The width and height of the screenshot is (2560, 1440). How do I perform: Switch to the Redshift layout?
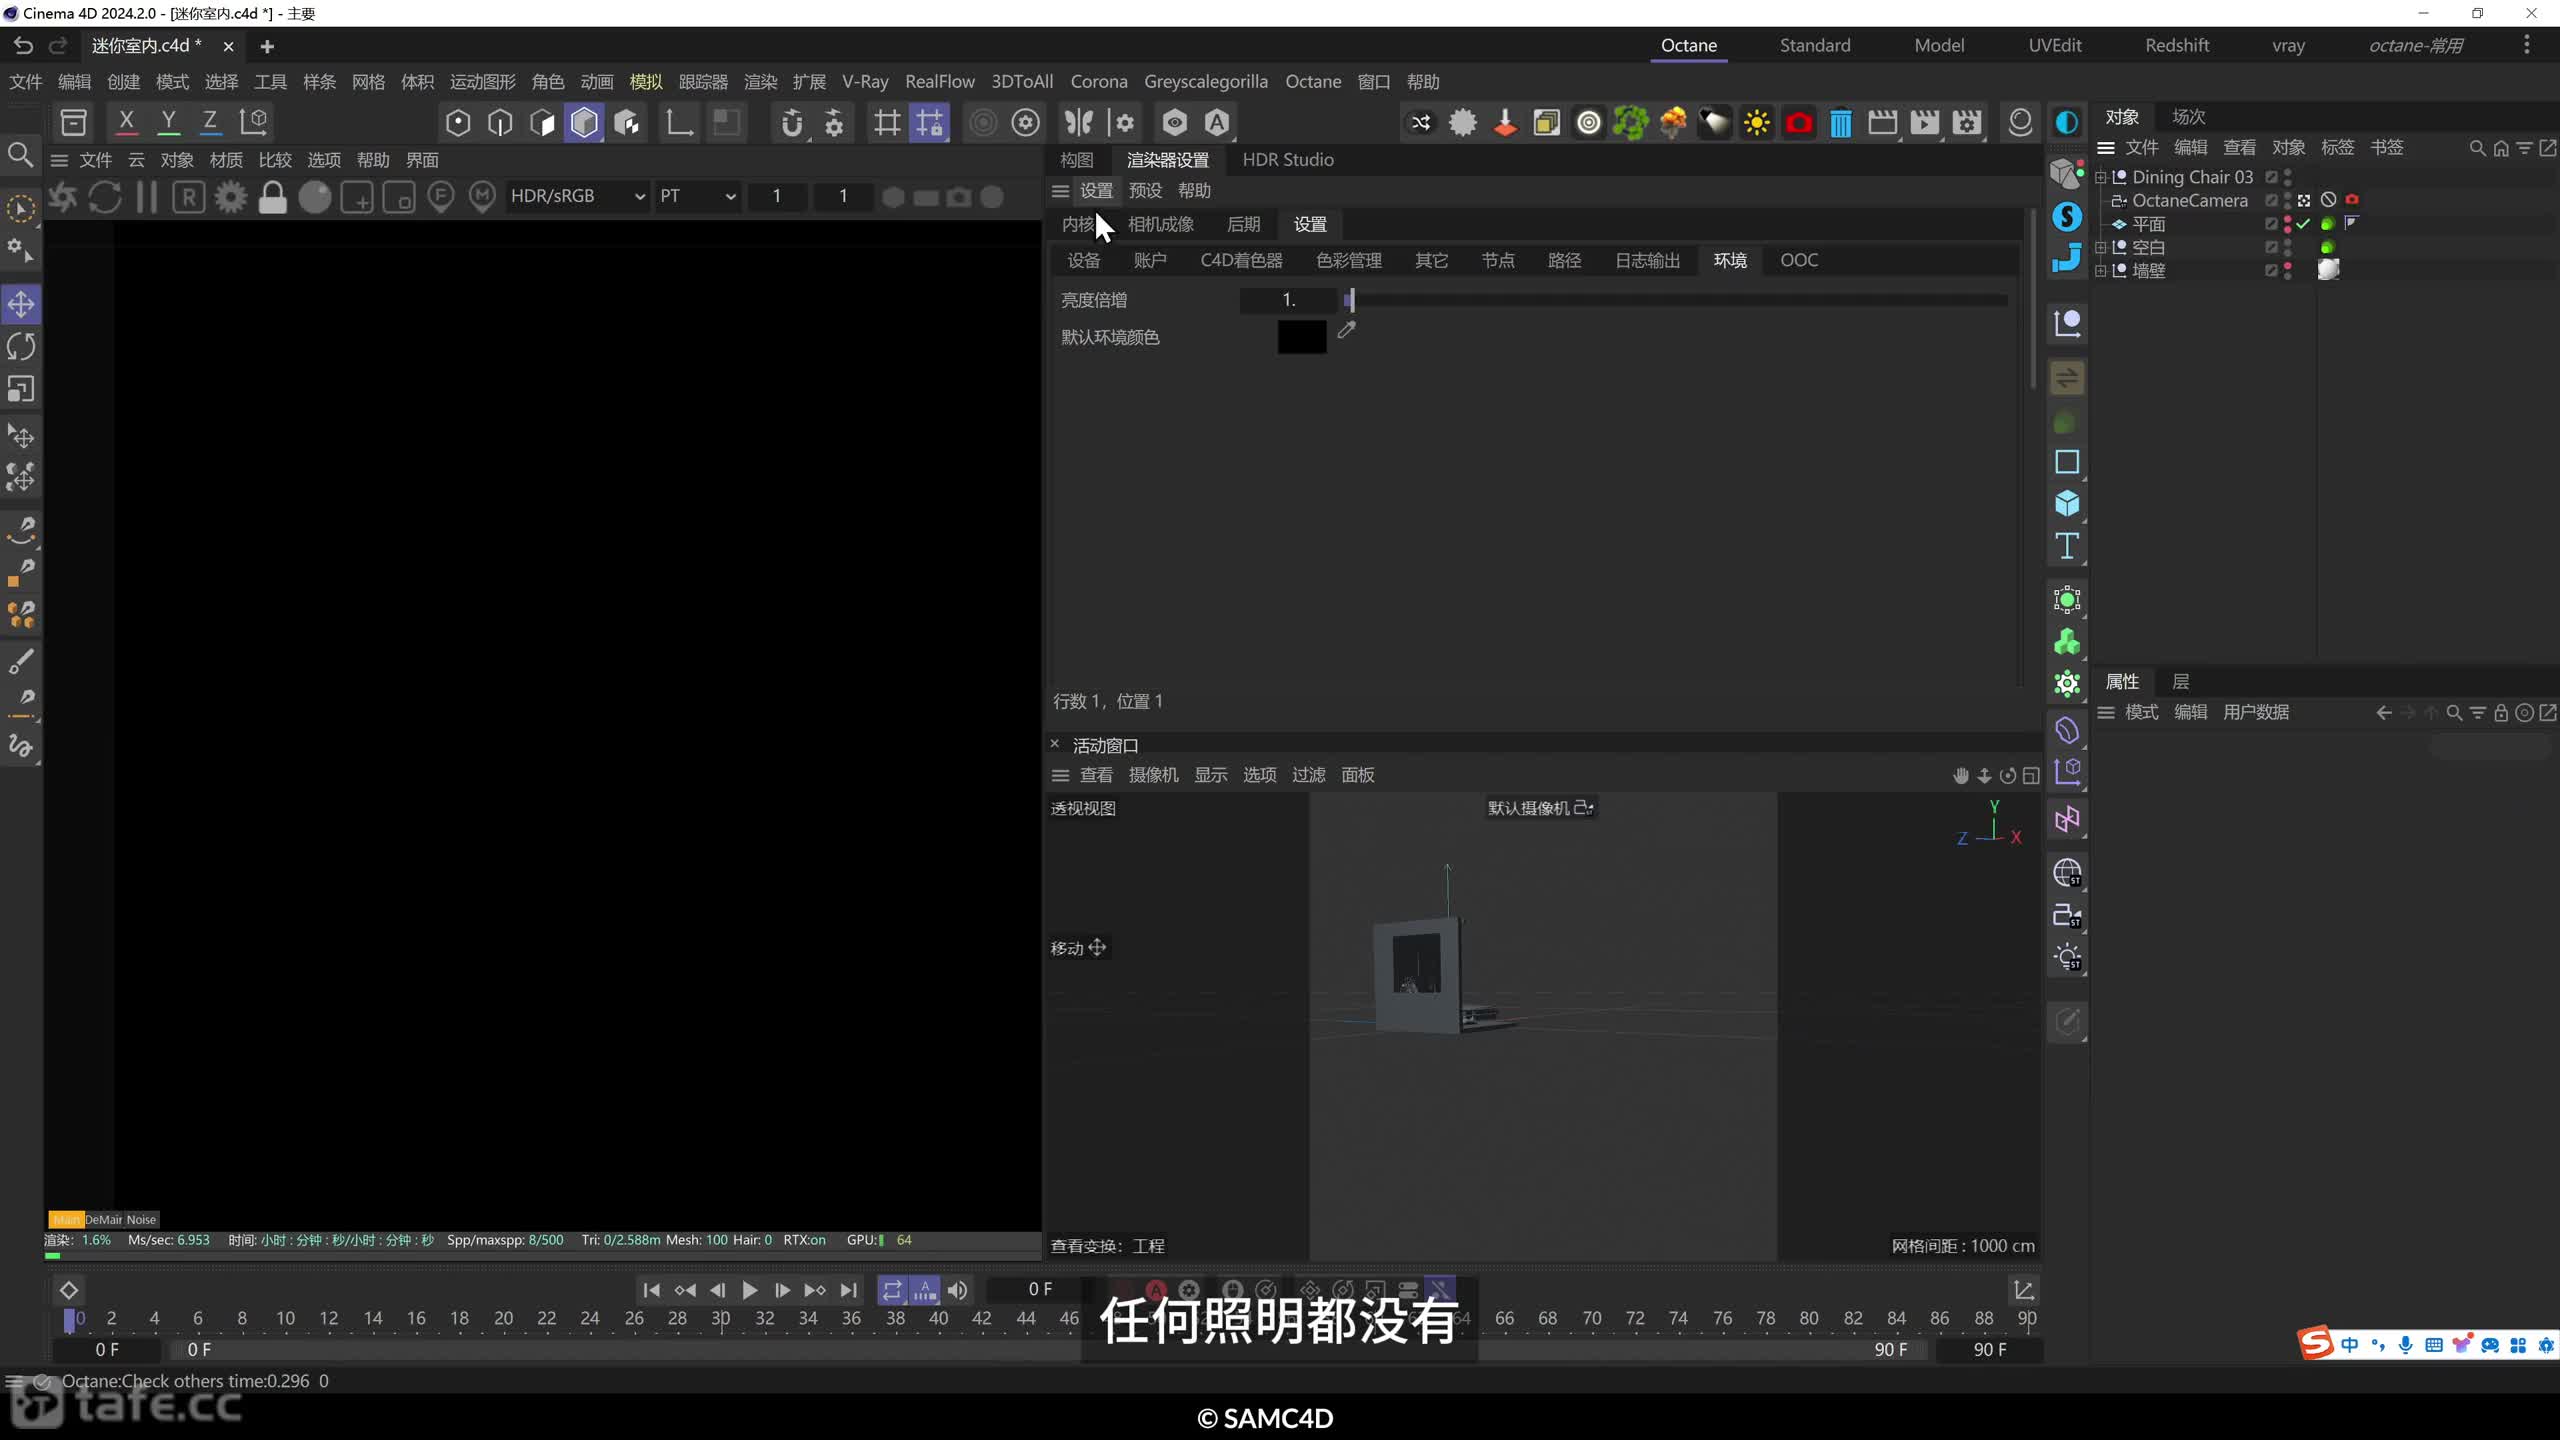click(x=2177, y=45)
